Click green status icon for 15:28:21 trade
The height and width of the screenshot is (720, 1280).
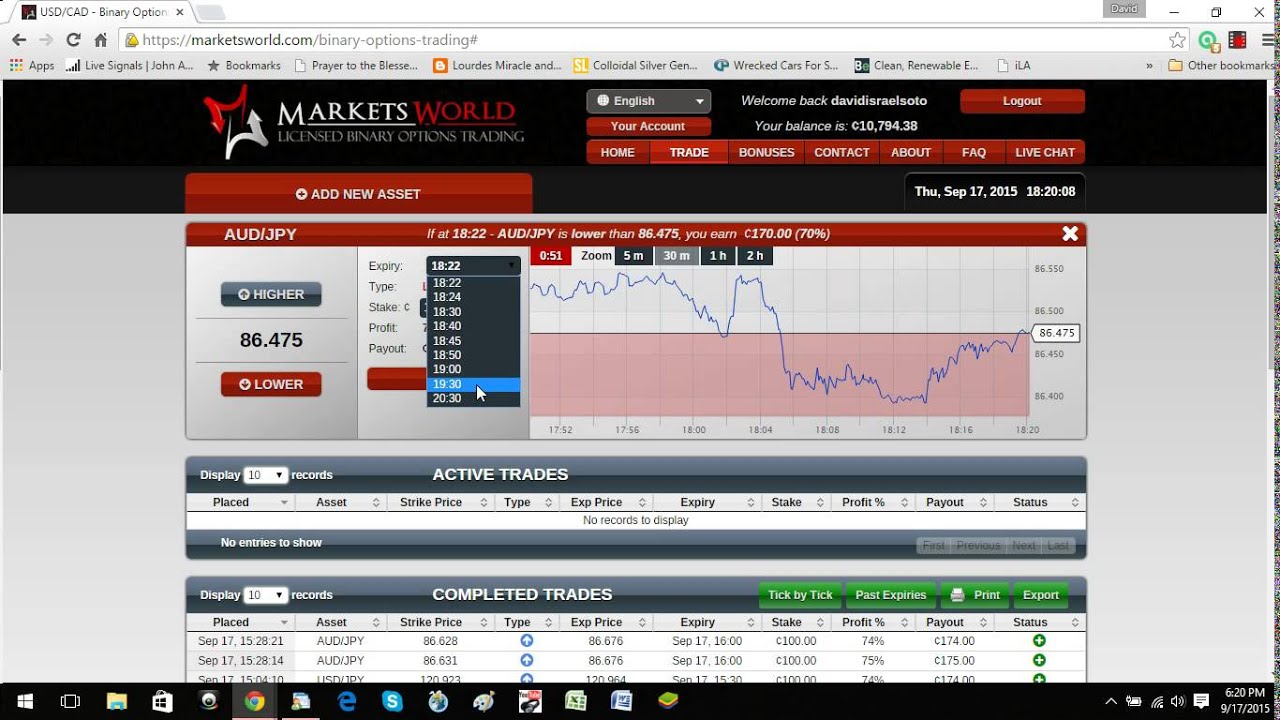[x=1039, y=641]
